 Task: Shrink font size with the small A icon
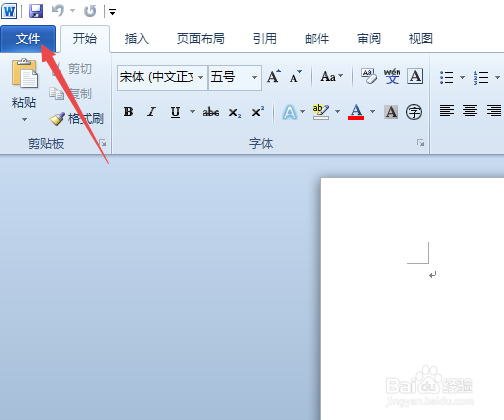pos(295,77)
